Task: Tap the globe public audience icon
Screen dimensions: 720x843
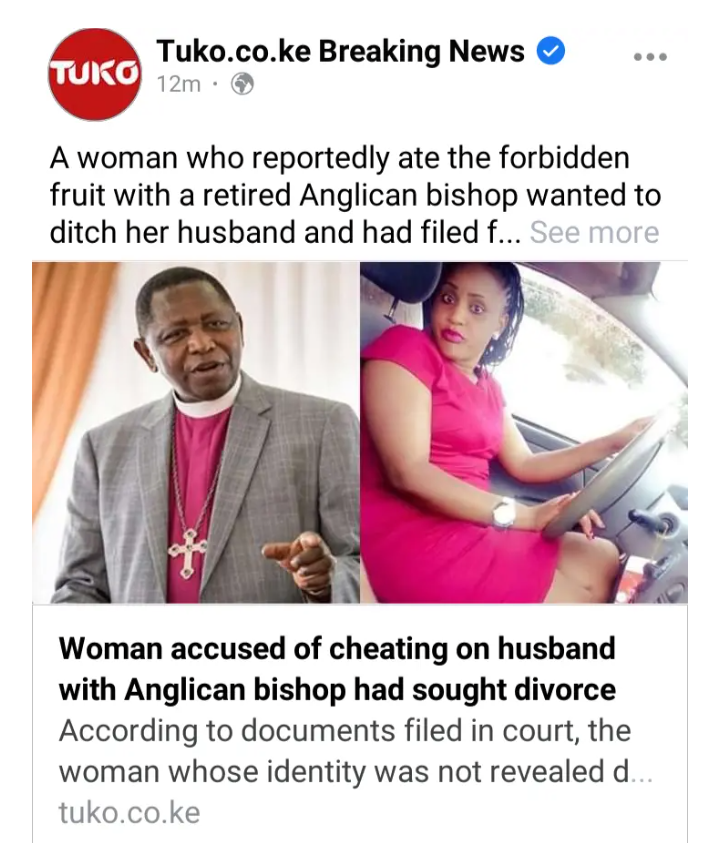Action: [242, 84]
